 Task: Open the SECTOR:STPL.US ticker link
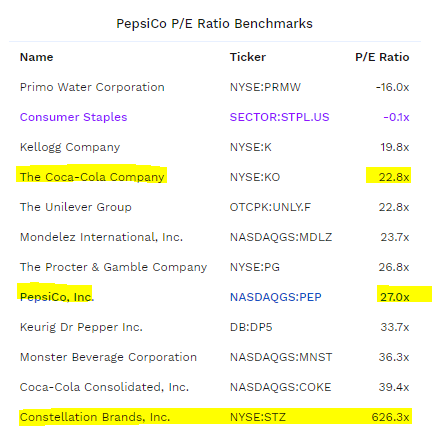pyautogui.click(x=279, y=117)
